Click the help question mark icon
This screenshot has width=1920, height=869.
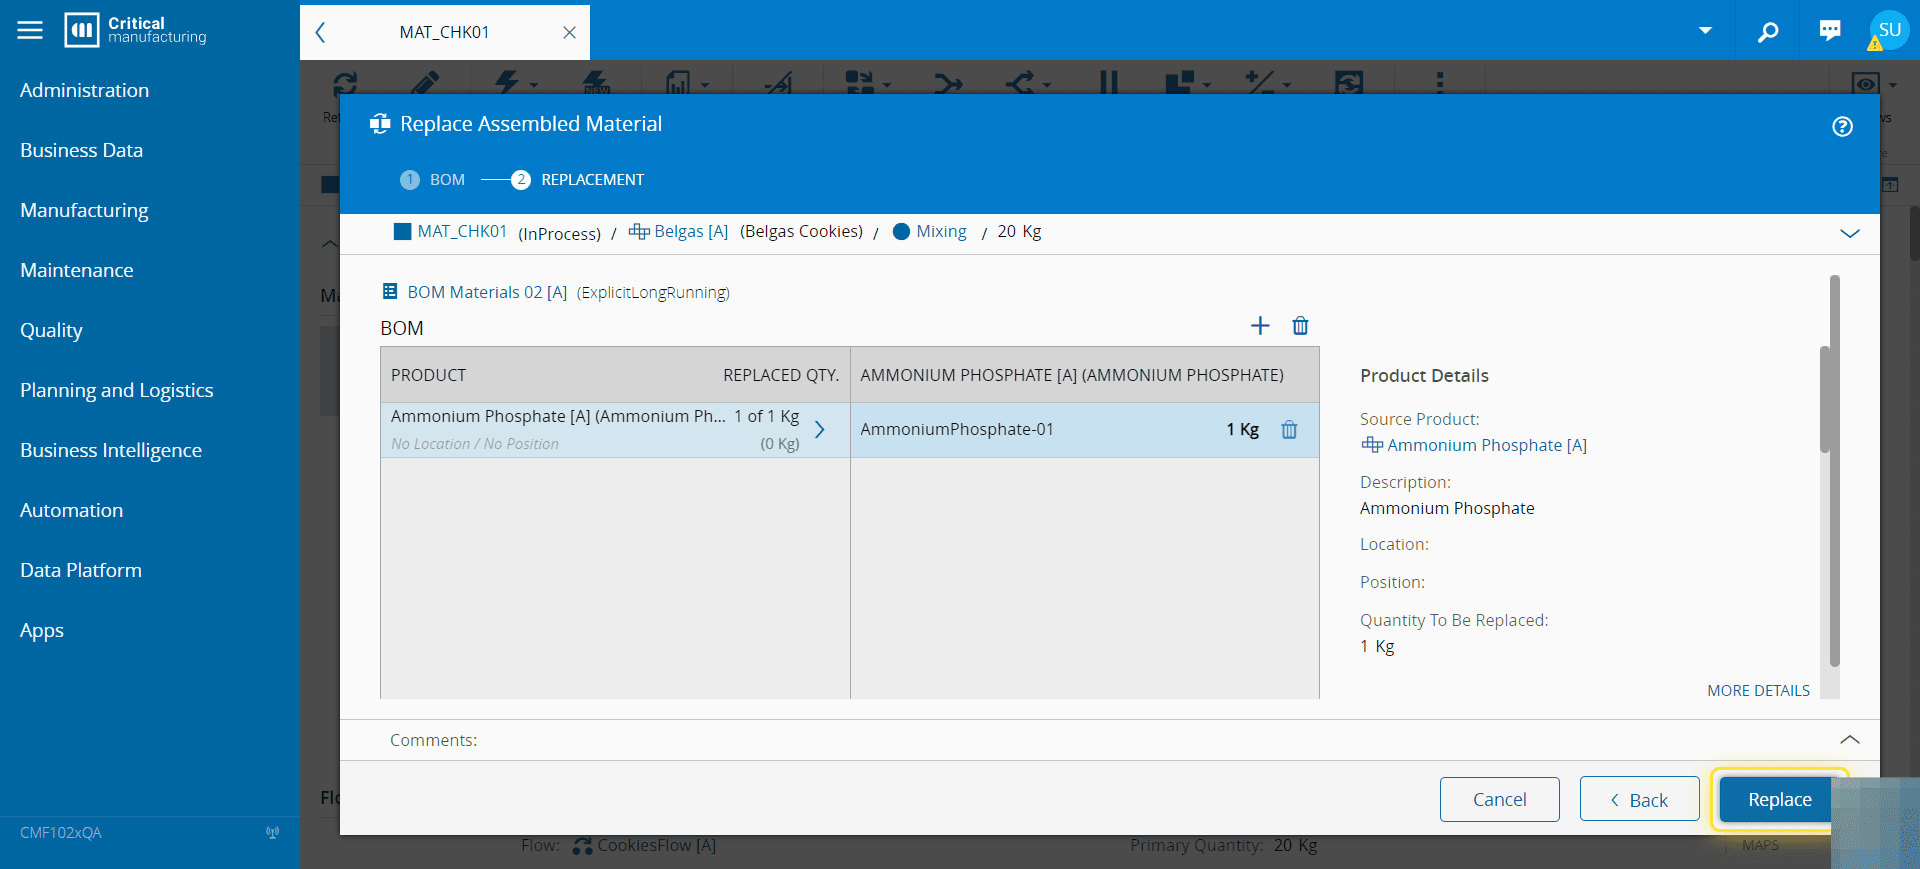1842,126
